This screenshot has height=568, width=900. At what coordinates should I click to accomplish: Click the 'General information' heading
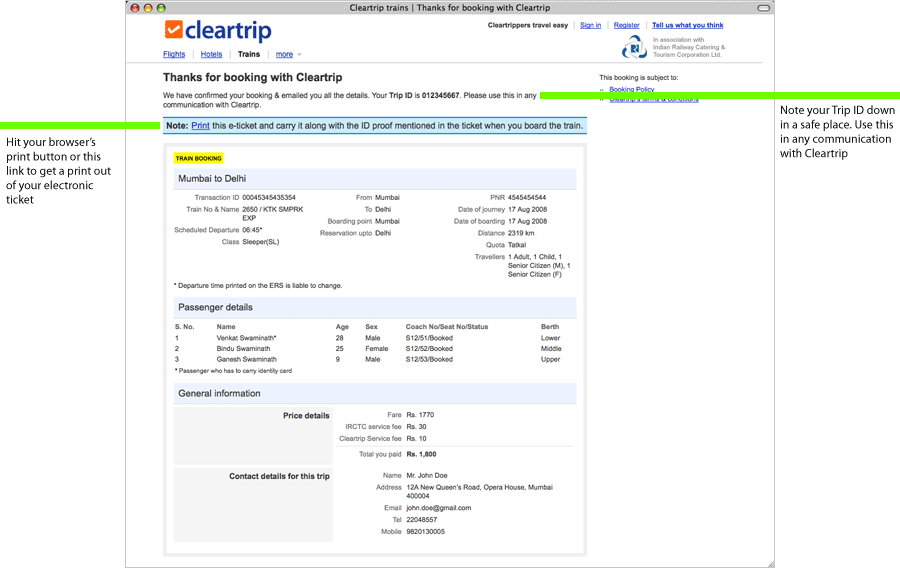[219, 393]
